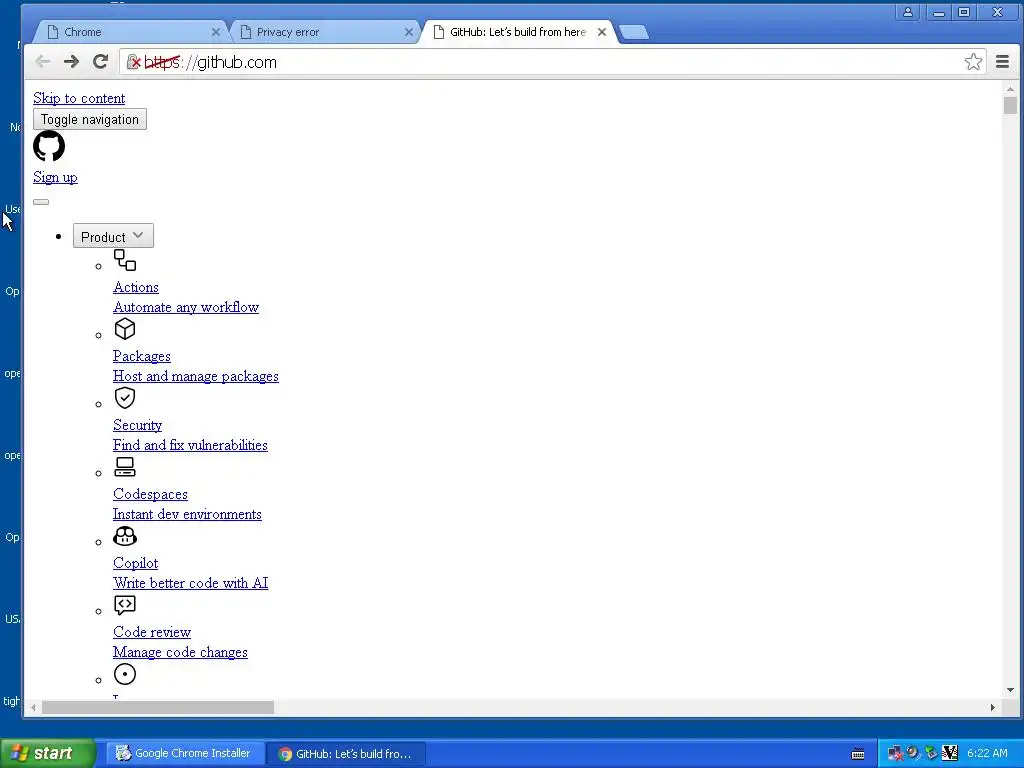1024x768 pixels.
Task: Open the Packages link
Action: click(x=142, y=356)
